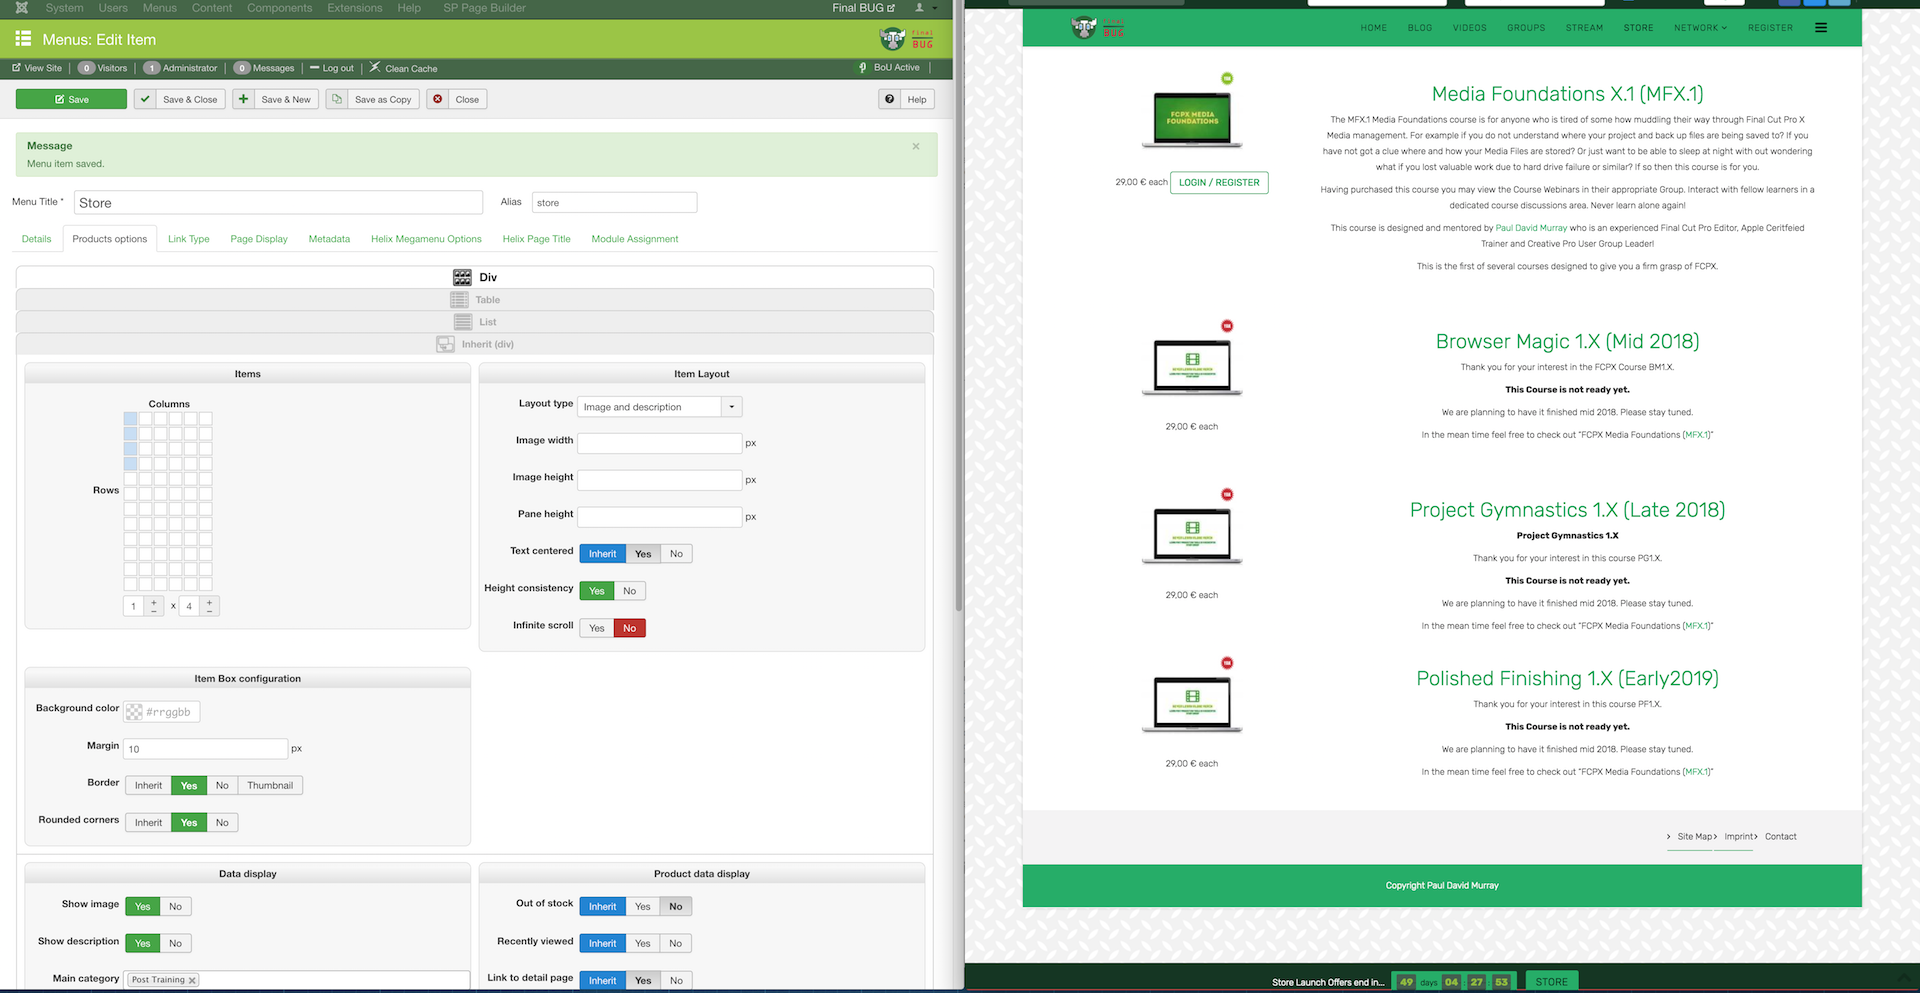
Task: Open the hamburger menu on the website
Action: point(1821,28)
